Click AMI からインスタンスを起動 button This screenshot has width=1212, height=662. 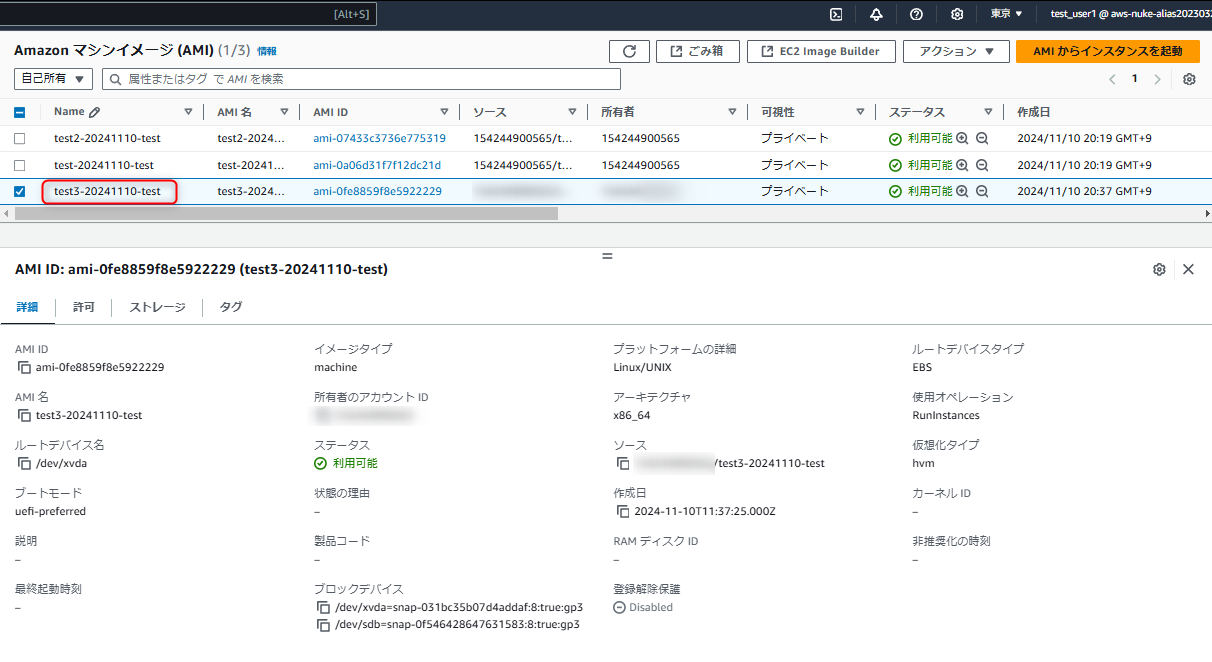click(1107, 51)
